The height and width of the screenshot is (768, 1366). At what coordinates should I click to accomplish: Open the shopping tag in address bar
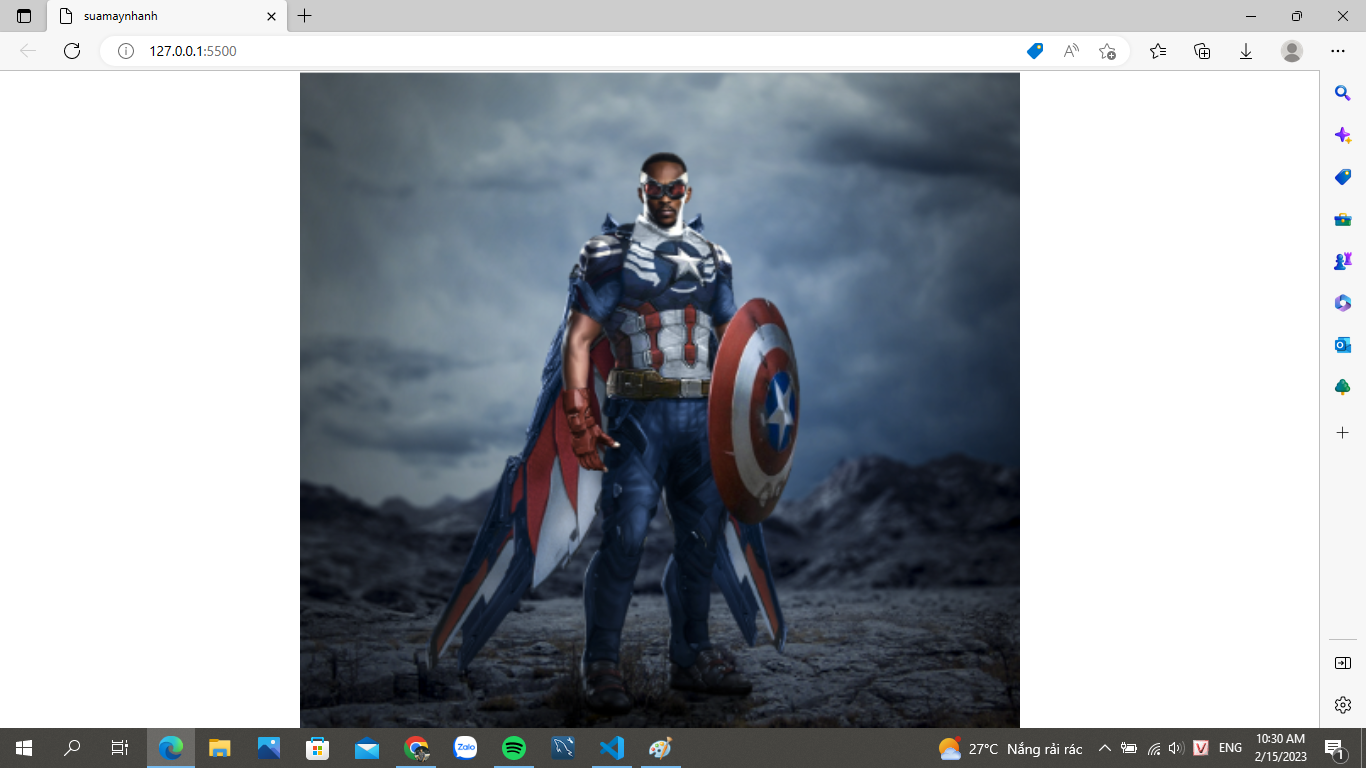[1035, 51]
